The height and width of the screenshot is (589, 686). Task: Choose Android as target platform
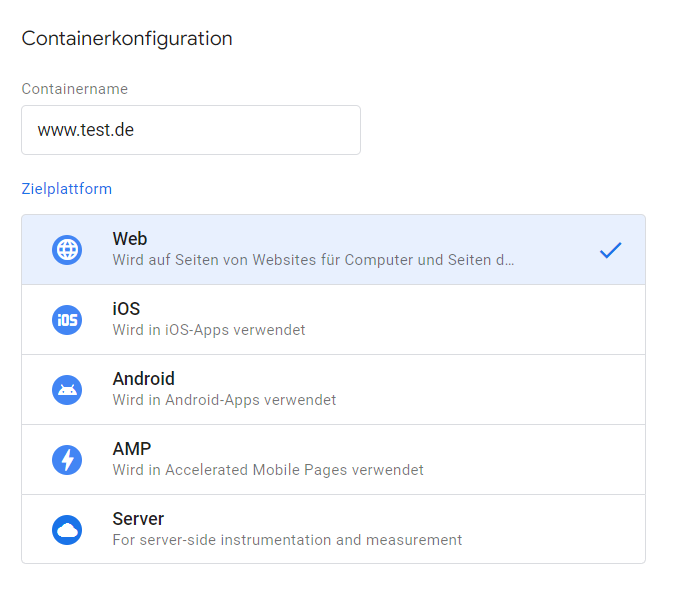(143, 379)
